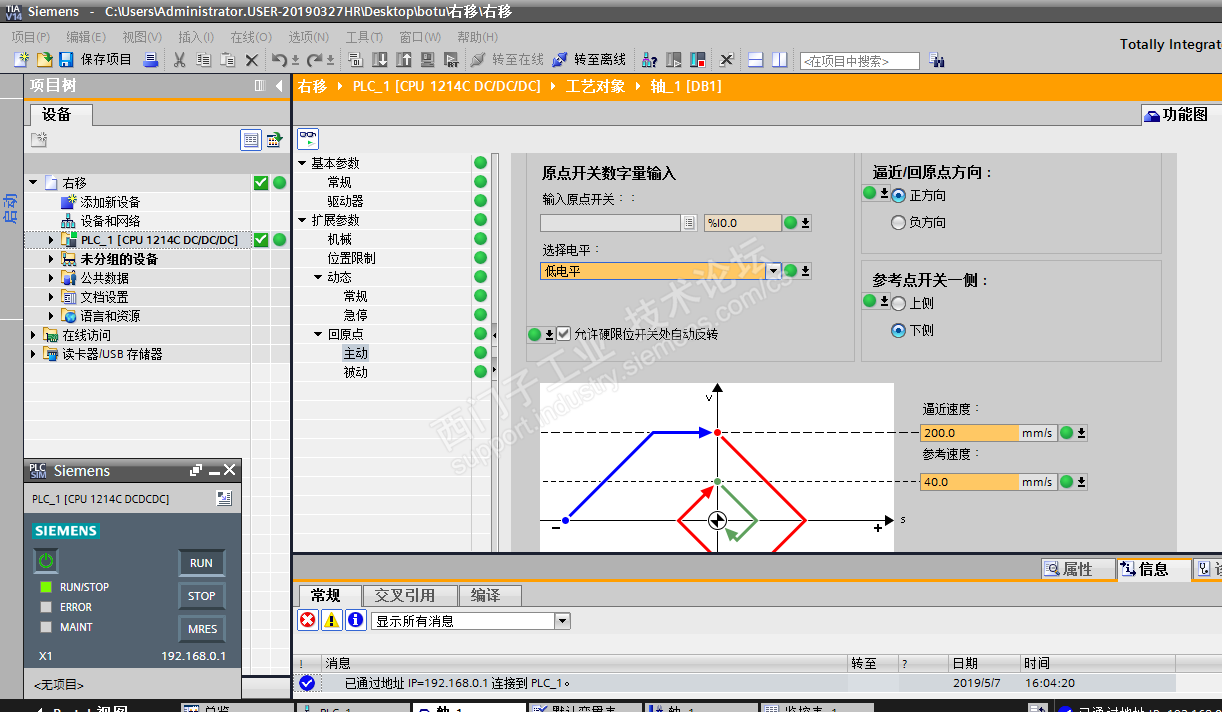Select 负方向 radio button
Viewport: 1222px width, 712px height.
898,222
